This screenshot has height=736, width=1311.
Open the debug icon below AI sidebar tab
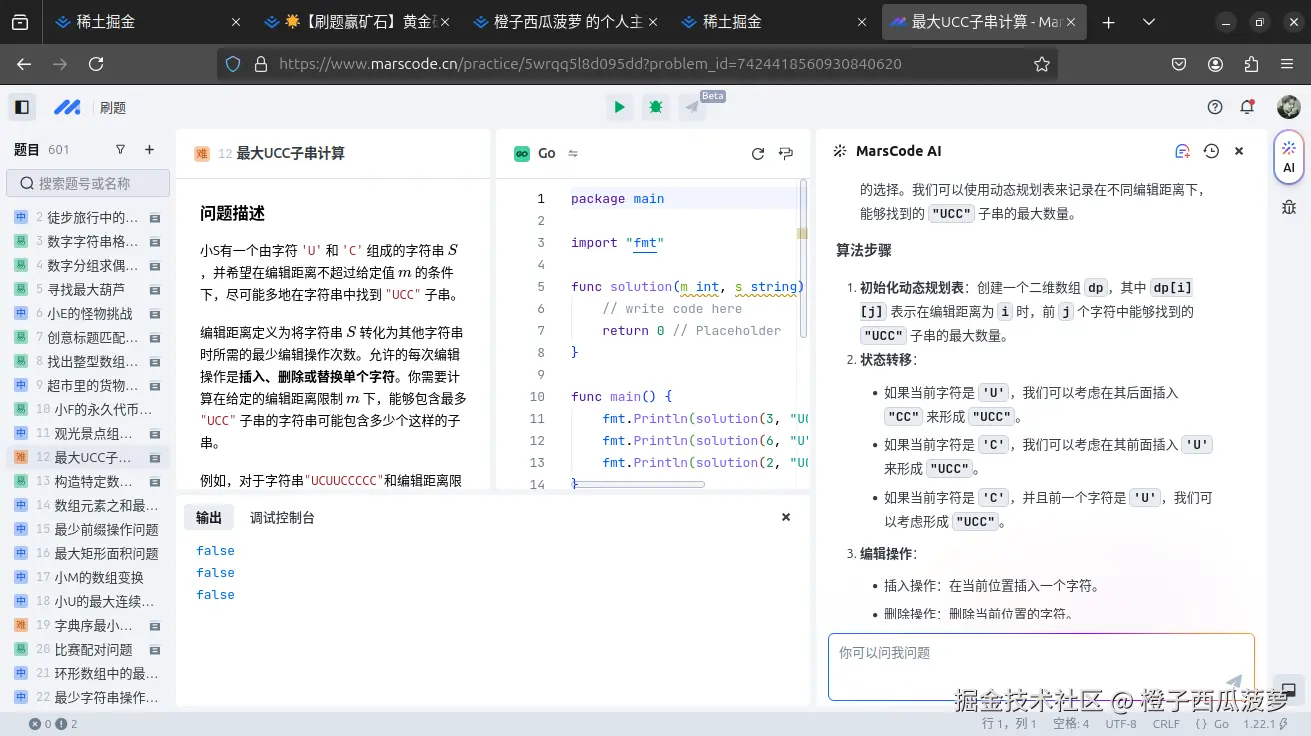[1289, 207]
